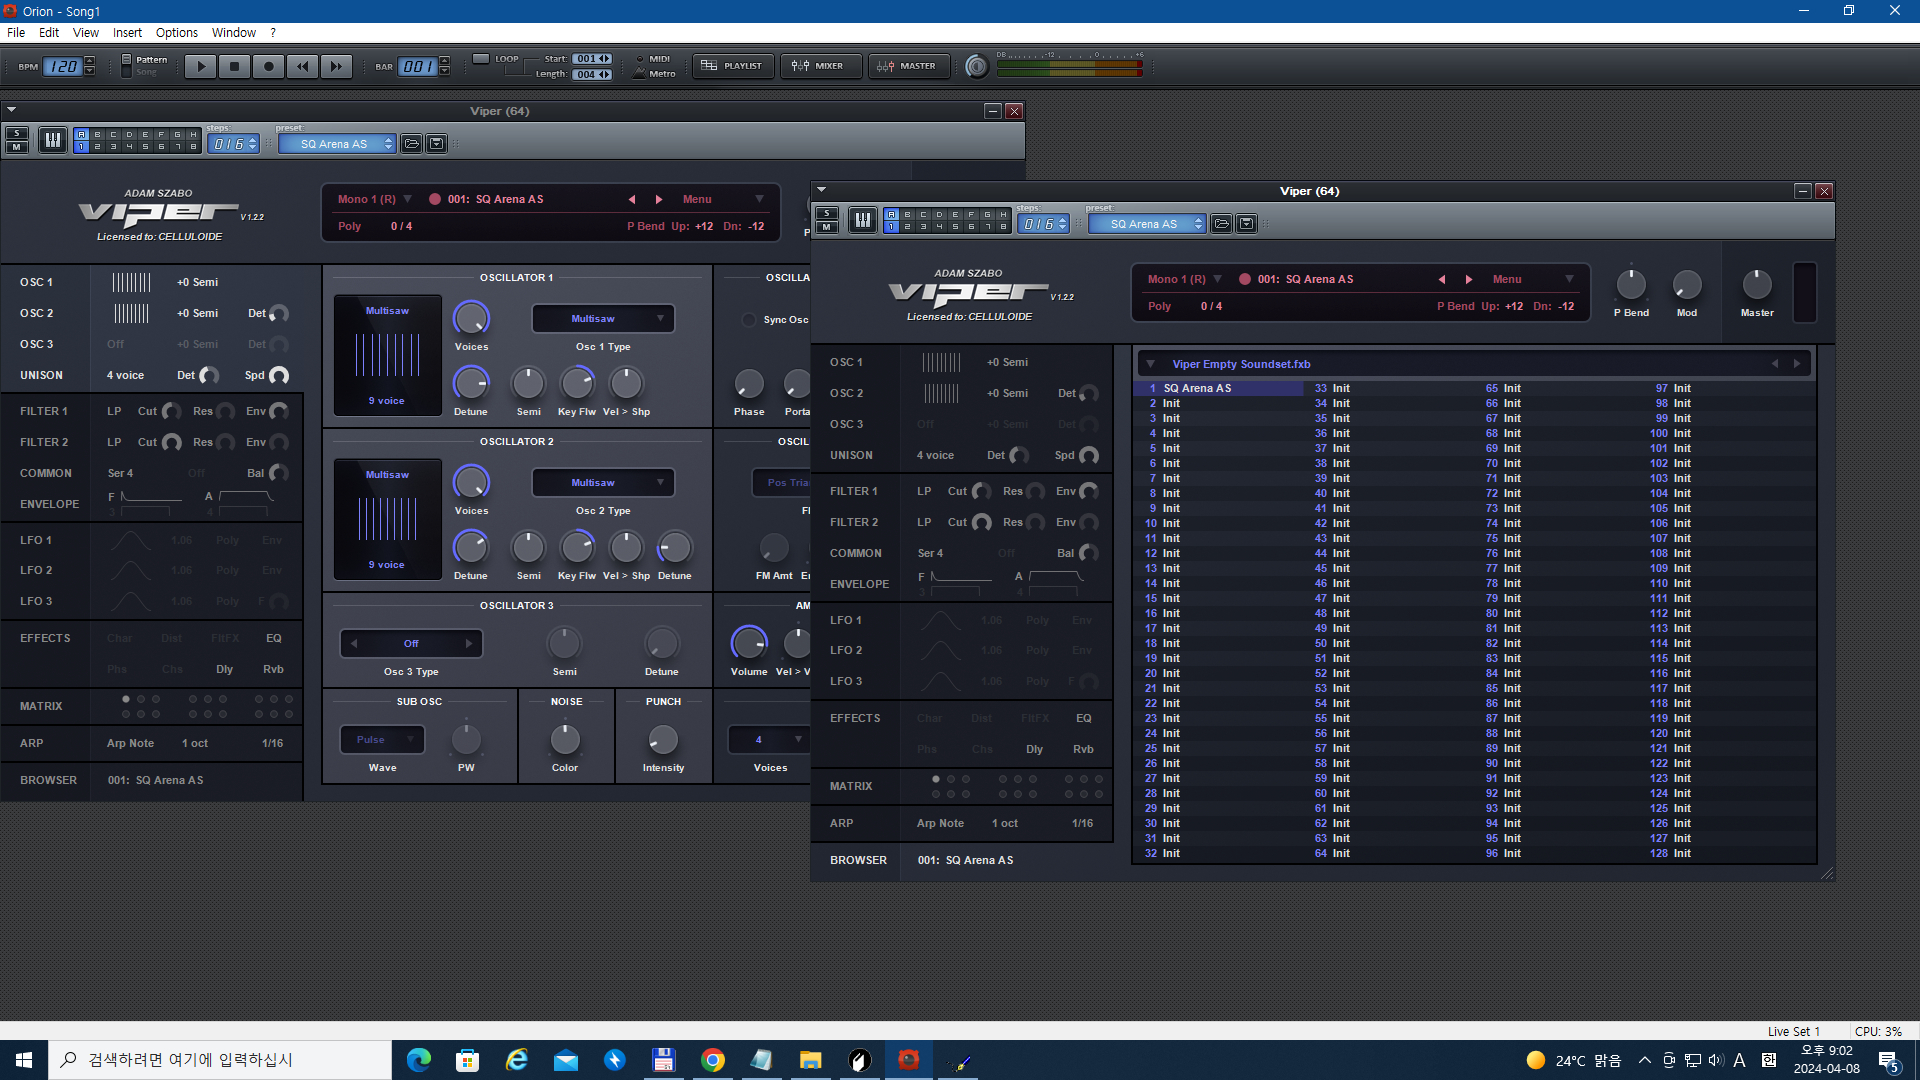Click the transport Record button
This screenshot has width=1920, height=1080.
point(268,66)
